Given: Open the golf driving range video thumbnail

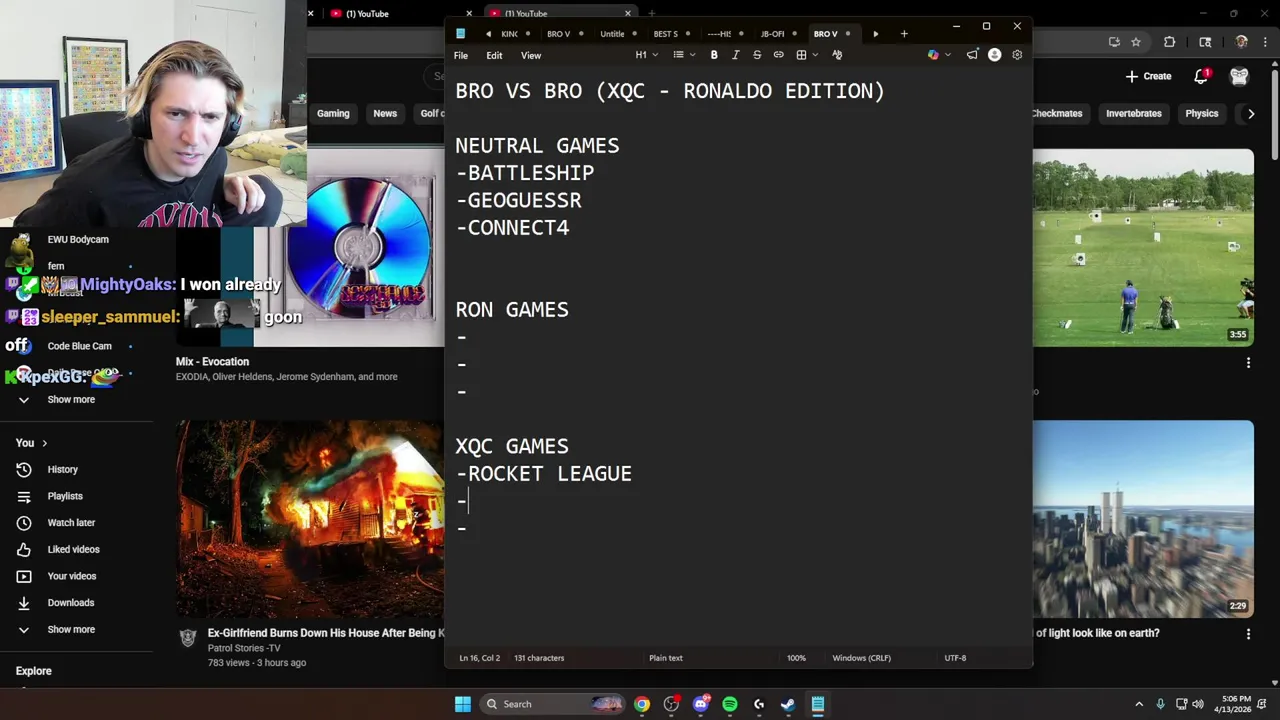Looking at the screenshot, I should [1143, 248].
